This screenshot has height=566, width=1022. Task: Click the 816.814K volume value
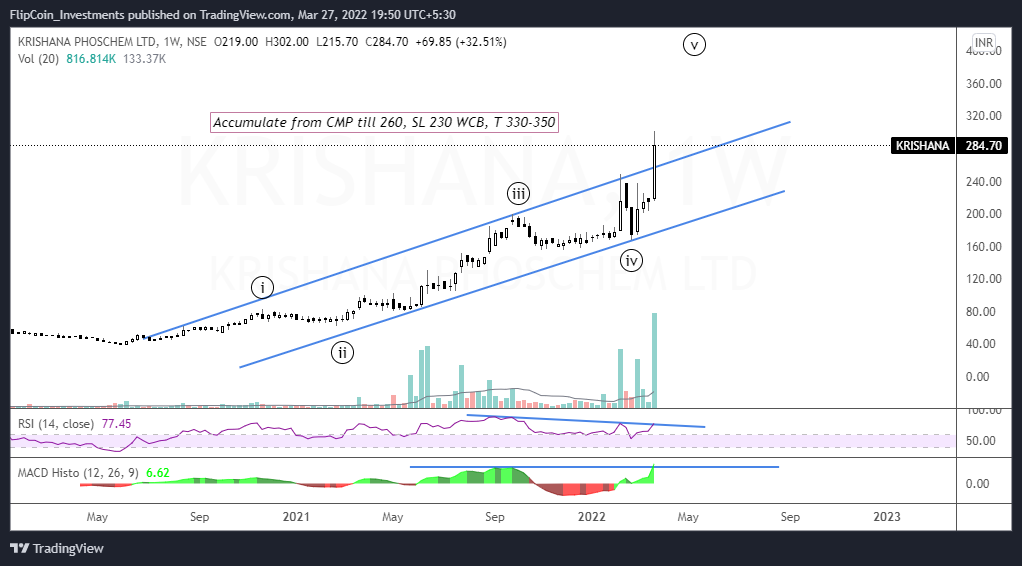coord(91,59)
